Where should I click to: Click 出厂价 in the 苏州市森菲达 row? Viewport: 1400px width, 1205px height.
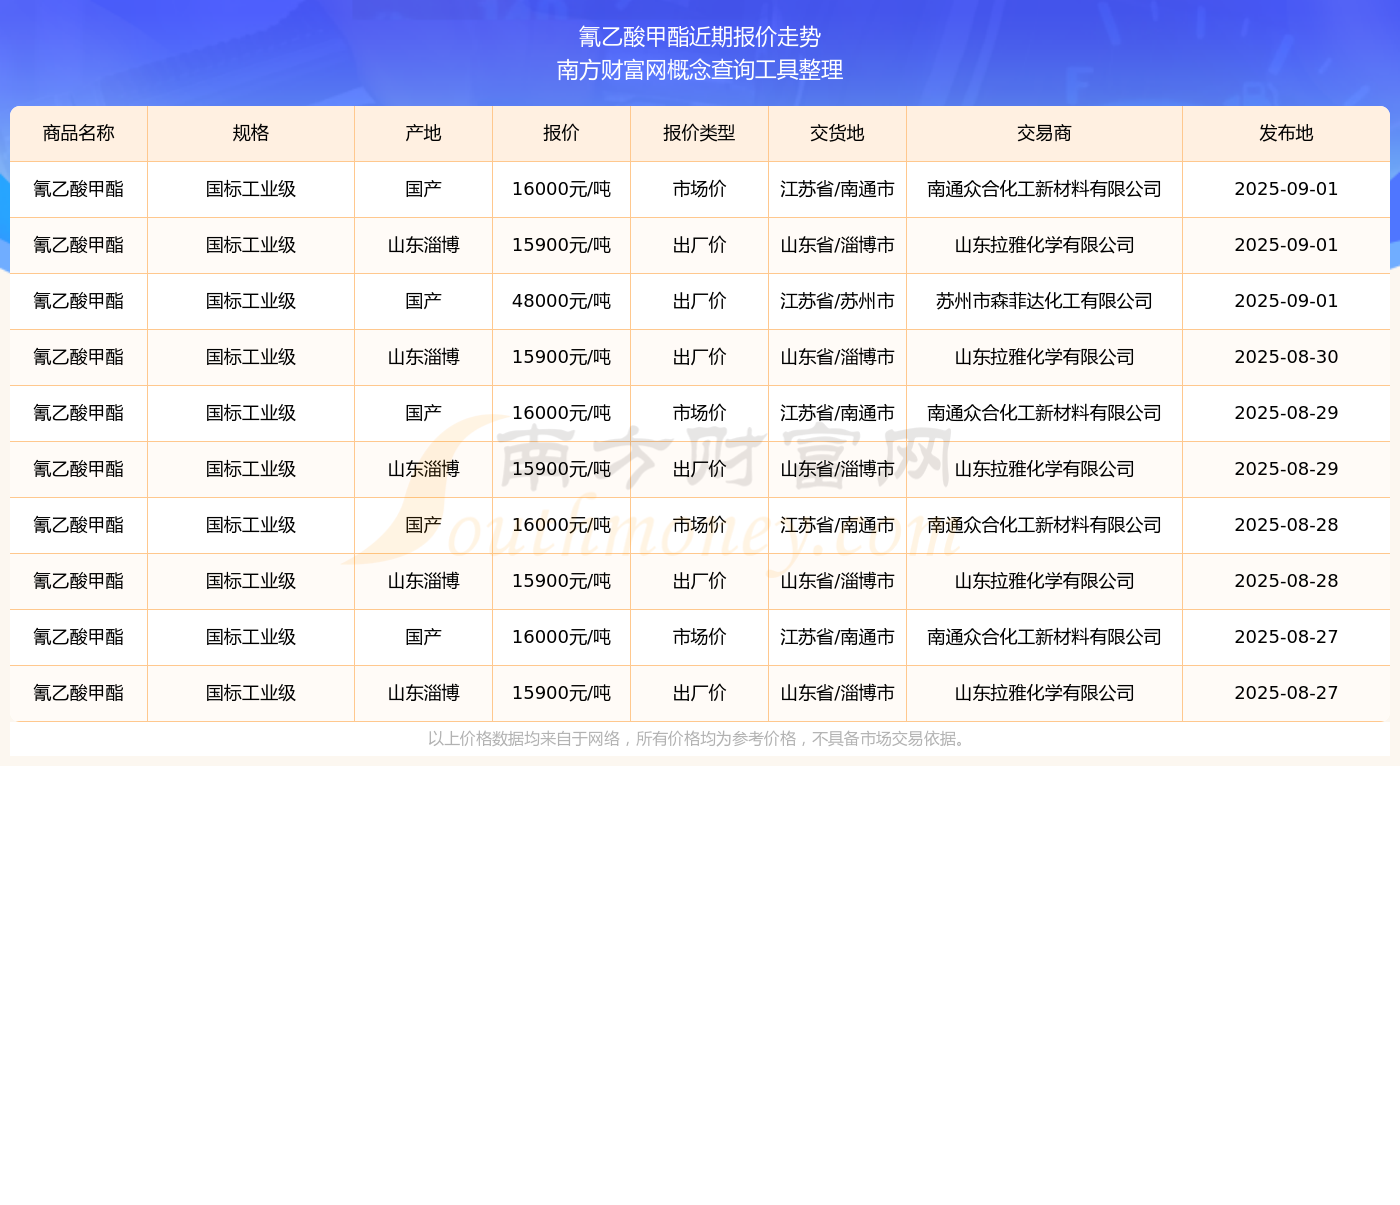700,301
